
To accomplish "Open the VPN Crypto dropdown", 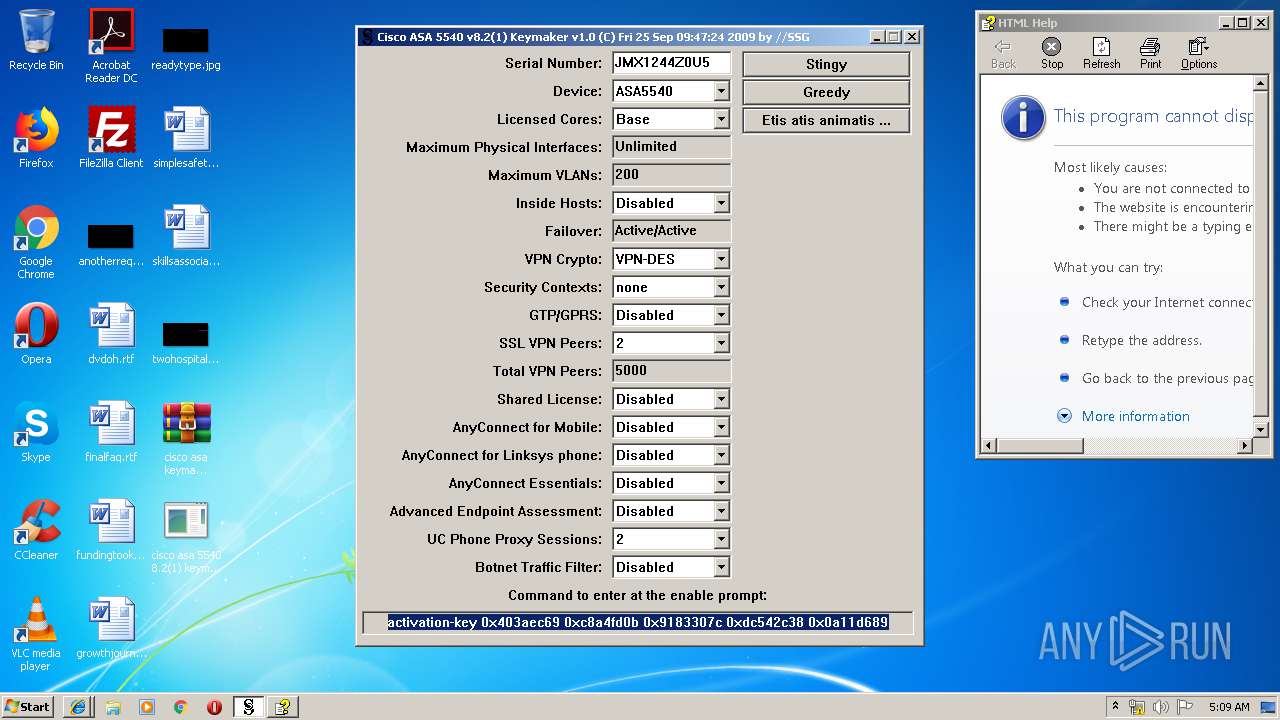I will 721,259.
